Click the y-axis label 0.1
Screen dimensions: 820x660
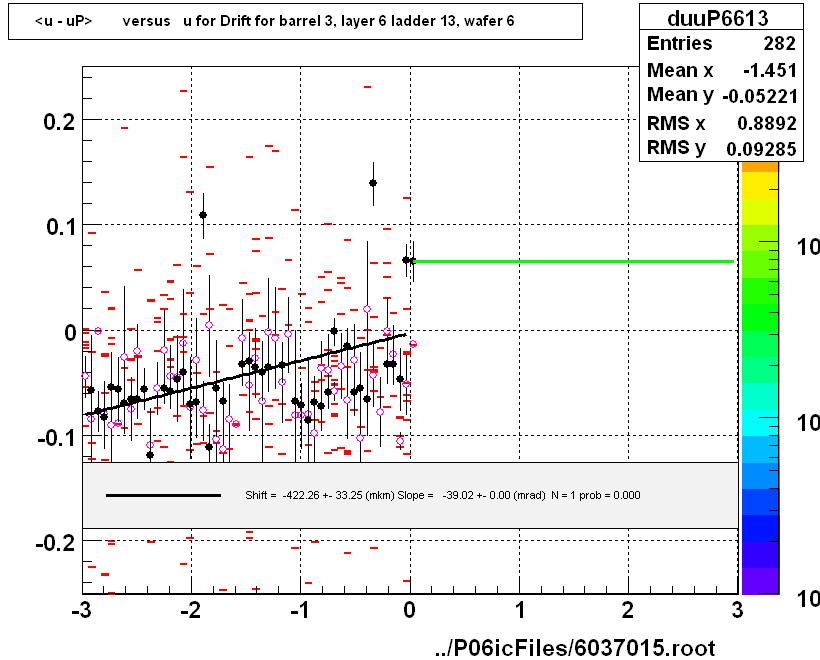(x=61, y=227)
